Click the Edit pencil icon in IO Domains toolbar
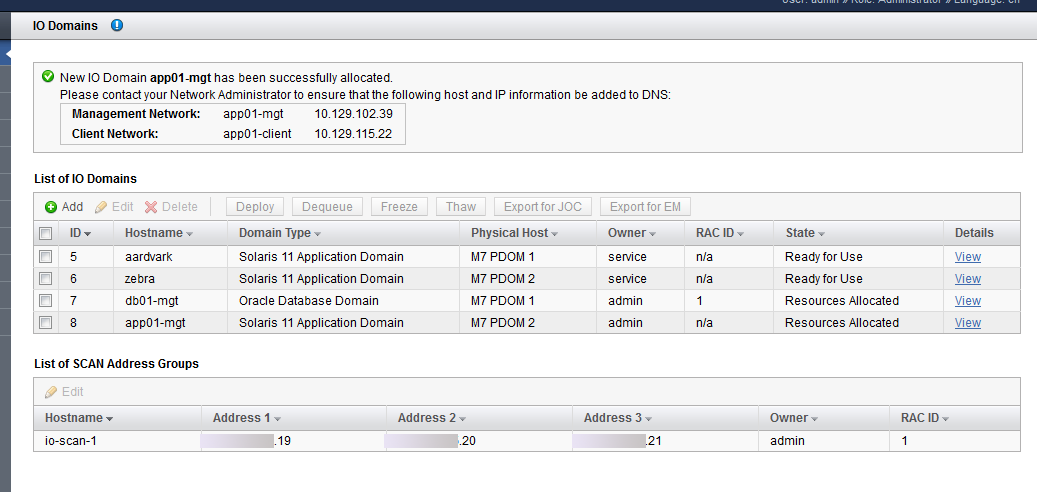The image size is (1037, 492). coord(101,207)
